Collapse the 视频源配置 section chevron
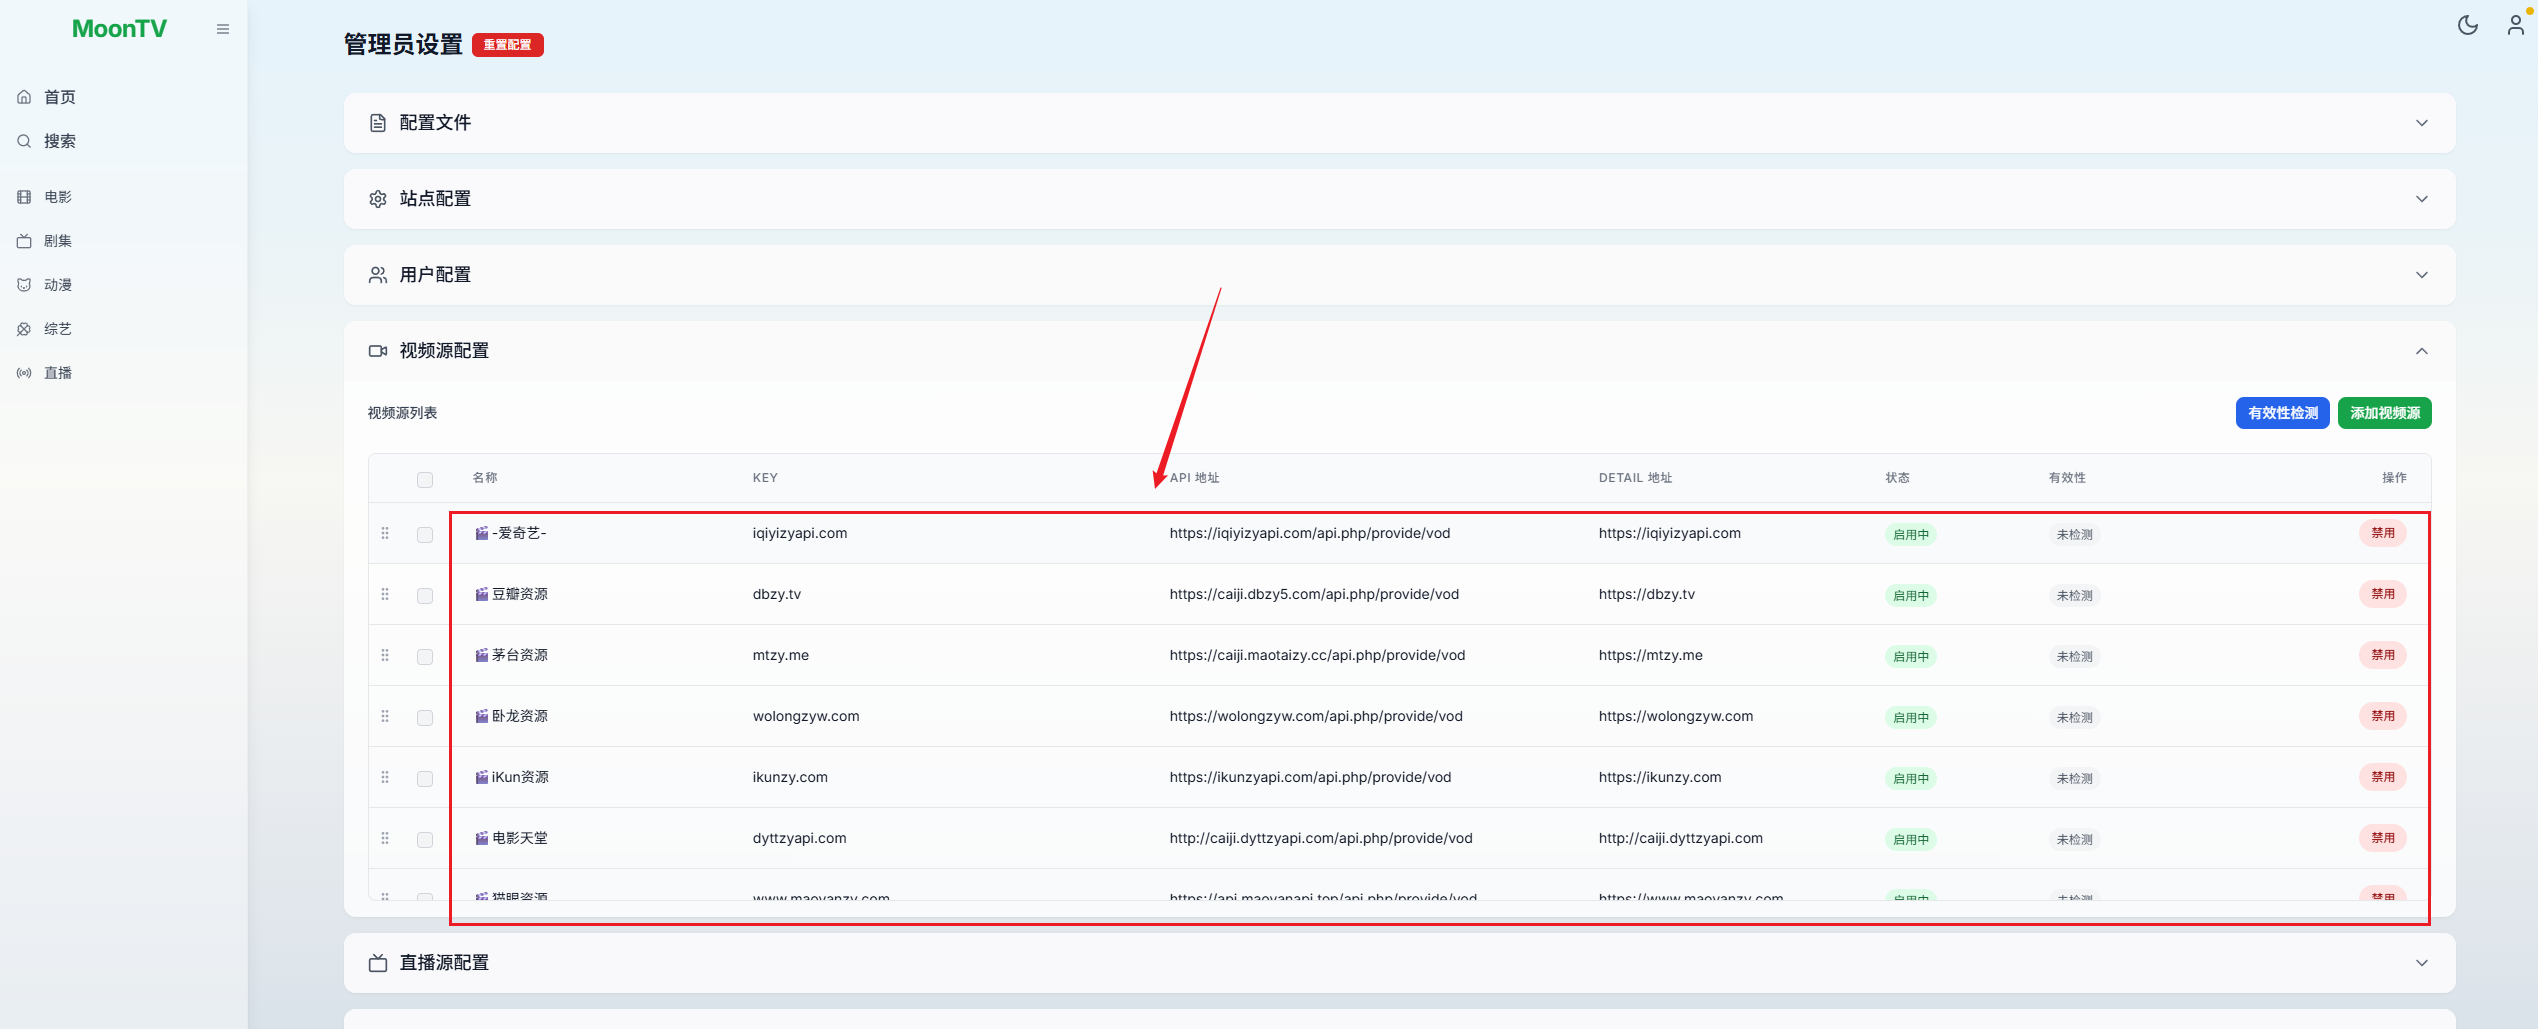The image size is (2538, 1029). (x=2421, y=351)
